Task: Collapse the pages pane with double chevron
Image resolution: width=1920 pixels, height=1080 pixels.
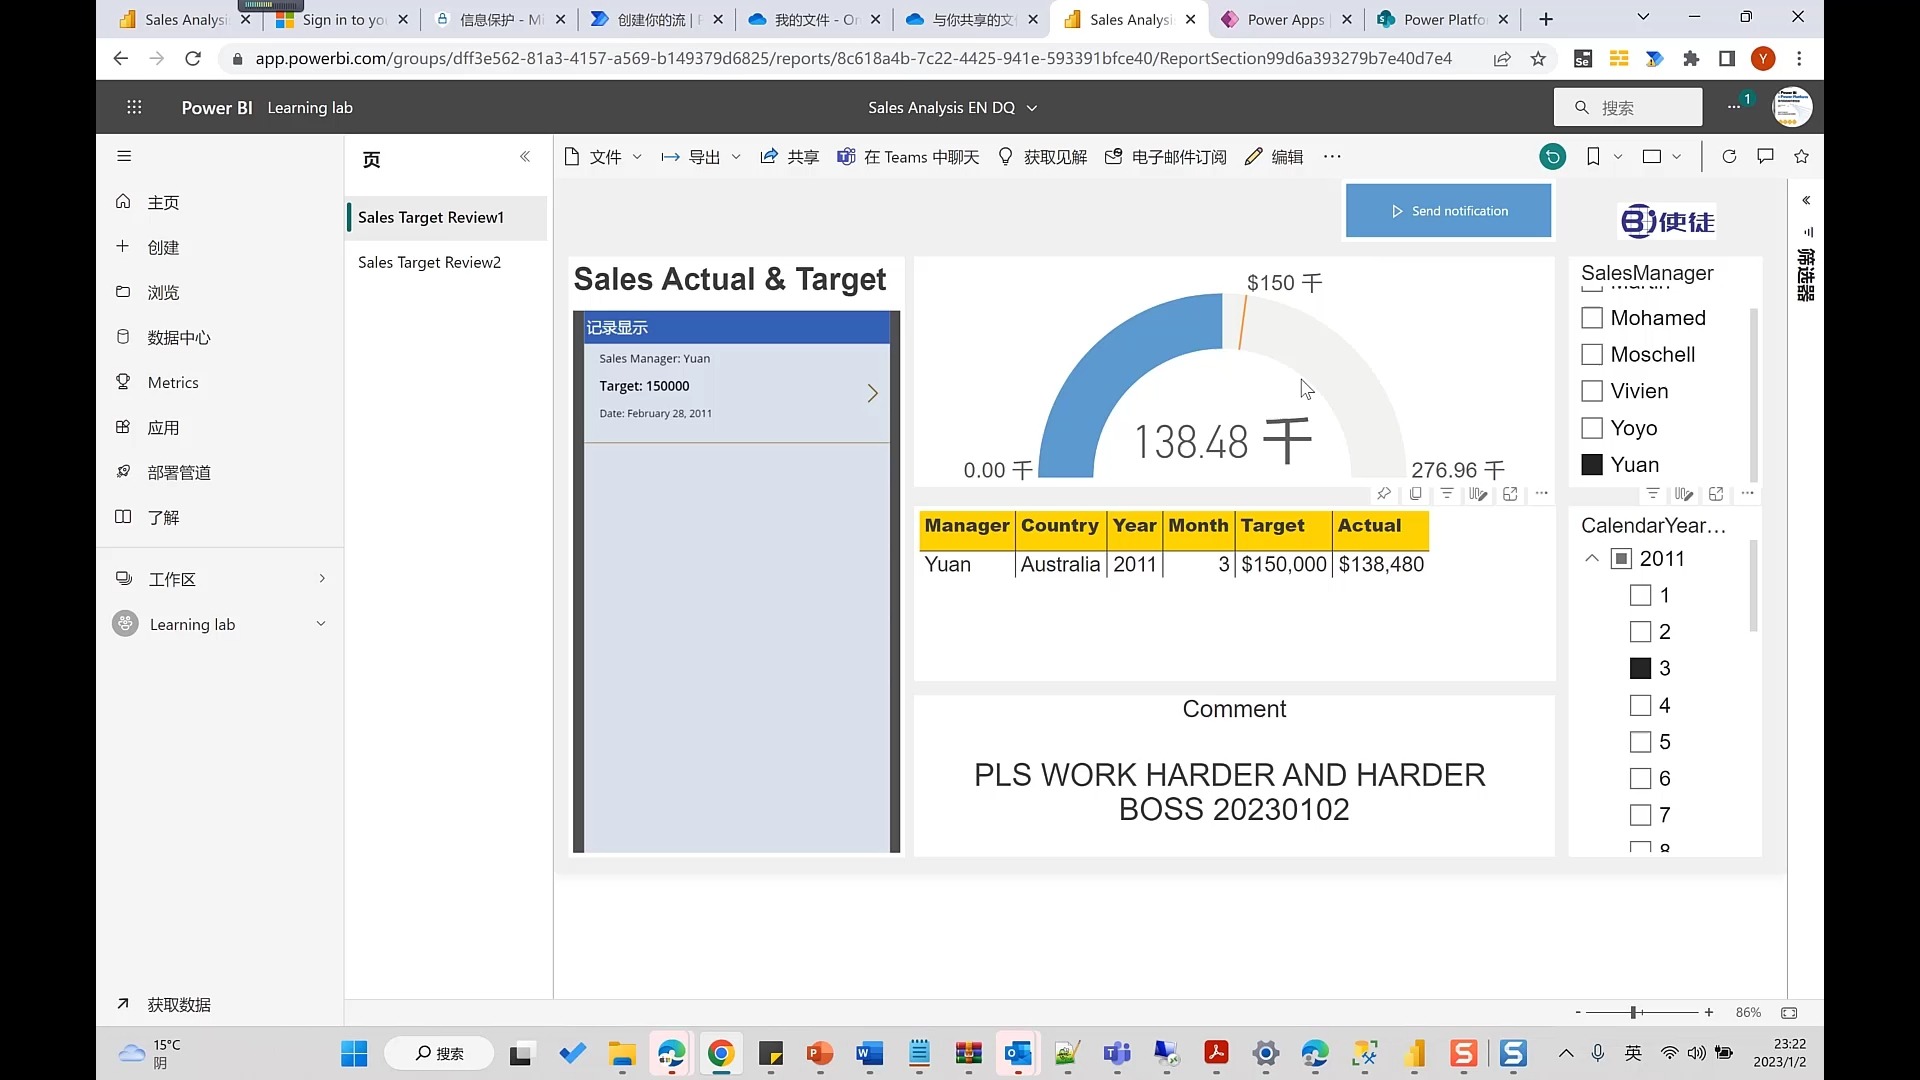Action: click(525, 157)
